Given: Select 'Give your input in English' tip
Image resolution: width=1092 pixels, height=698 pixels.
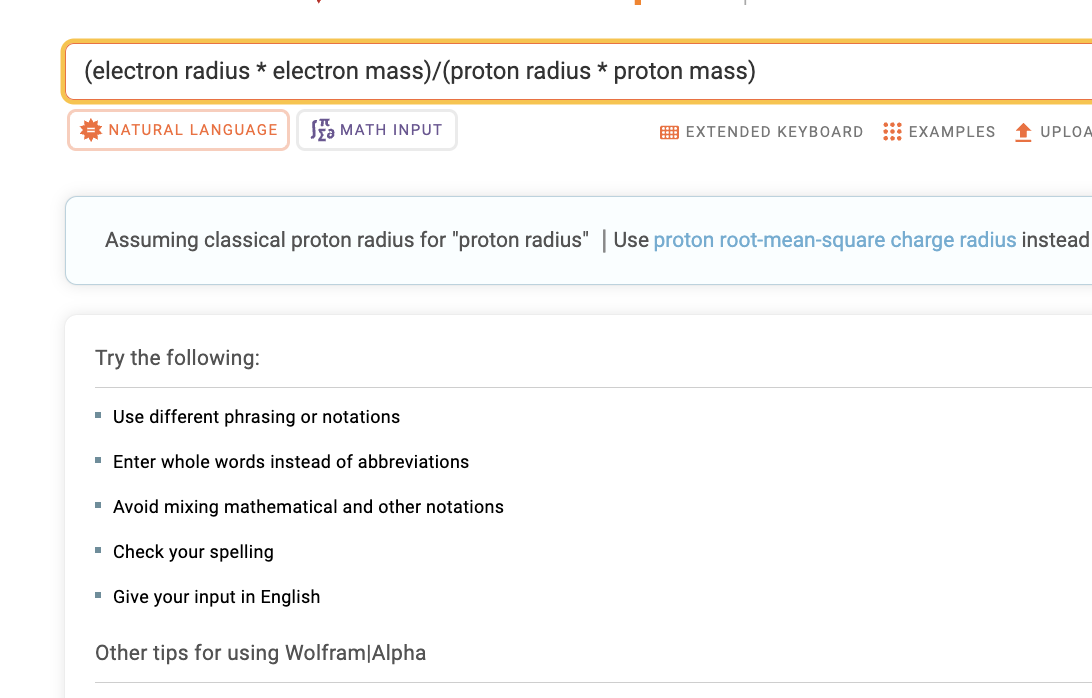Looking at the screenshot, I should tap(217, 597).
